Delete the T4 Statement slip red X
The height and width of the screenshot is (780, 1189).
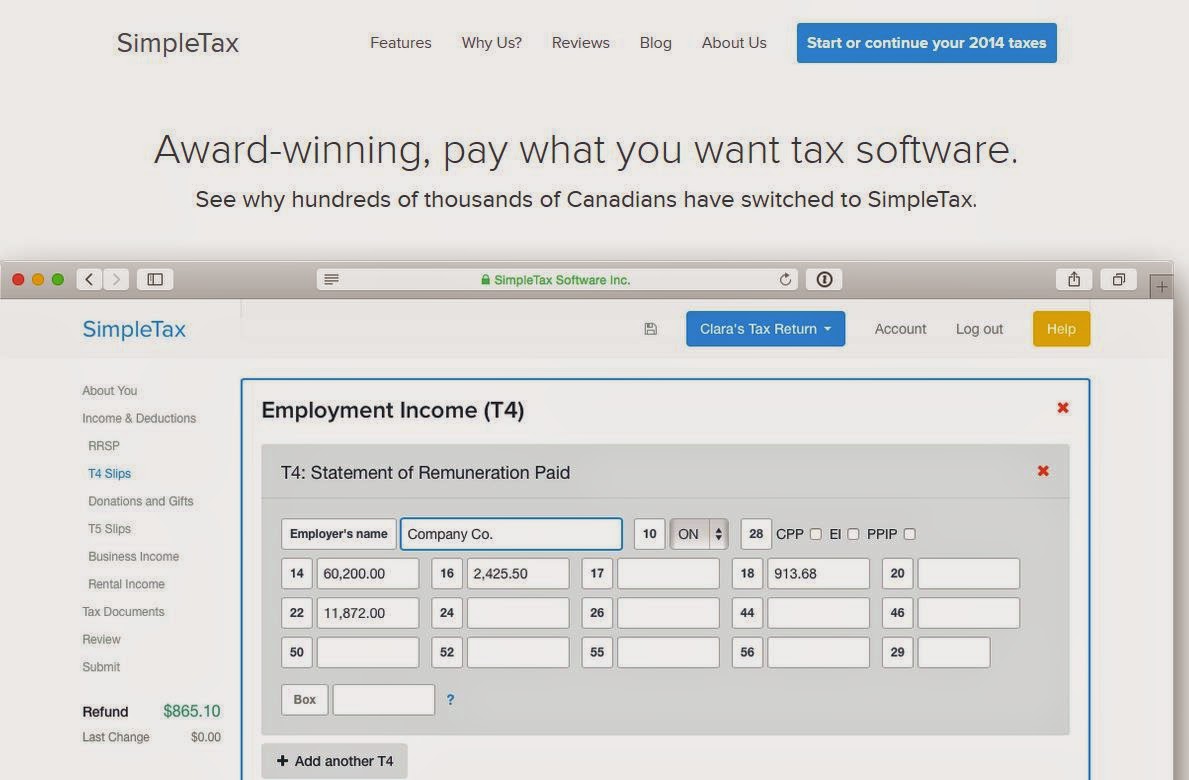pyautogui.click(x=1043, y=471)
